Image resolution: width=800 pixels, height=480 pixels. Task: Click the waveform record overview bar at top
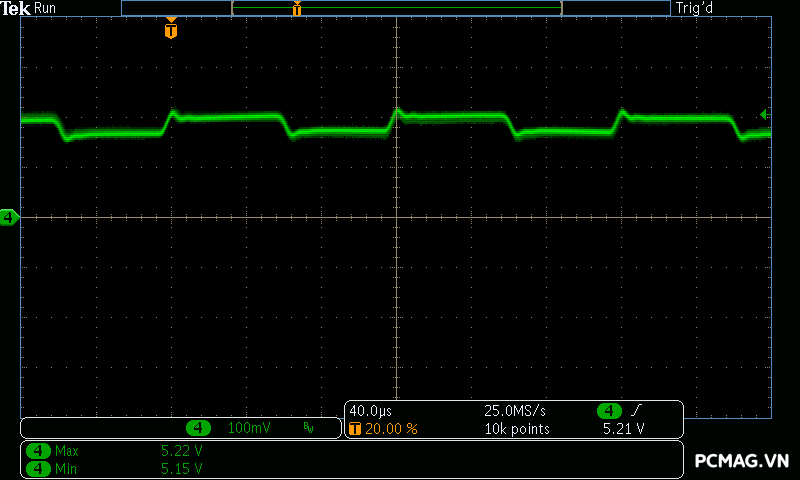click(x=396, y=8)
